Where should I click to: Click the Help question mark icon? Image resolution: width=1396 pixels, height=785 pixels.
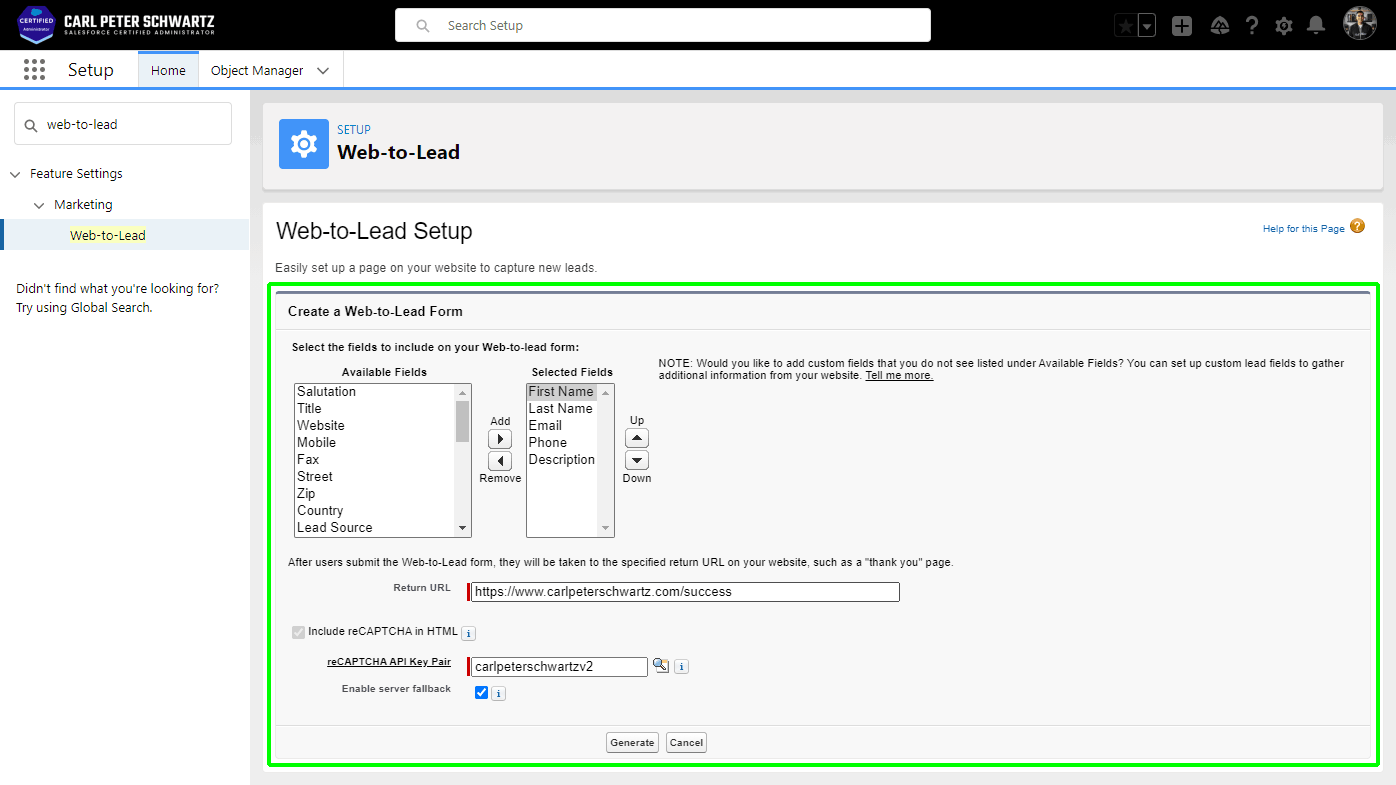click(1252, 26)
